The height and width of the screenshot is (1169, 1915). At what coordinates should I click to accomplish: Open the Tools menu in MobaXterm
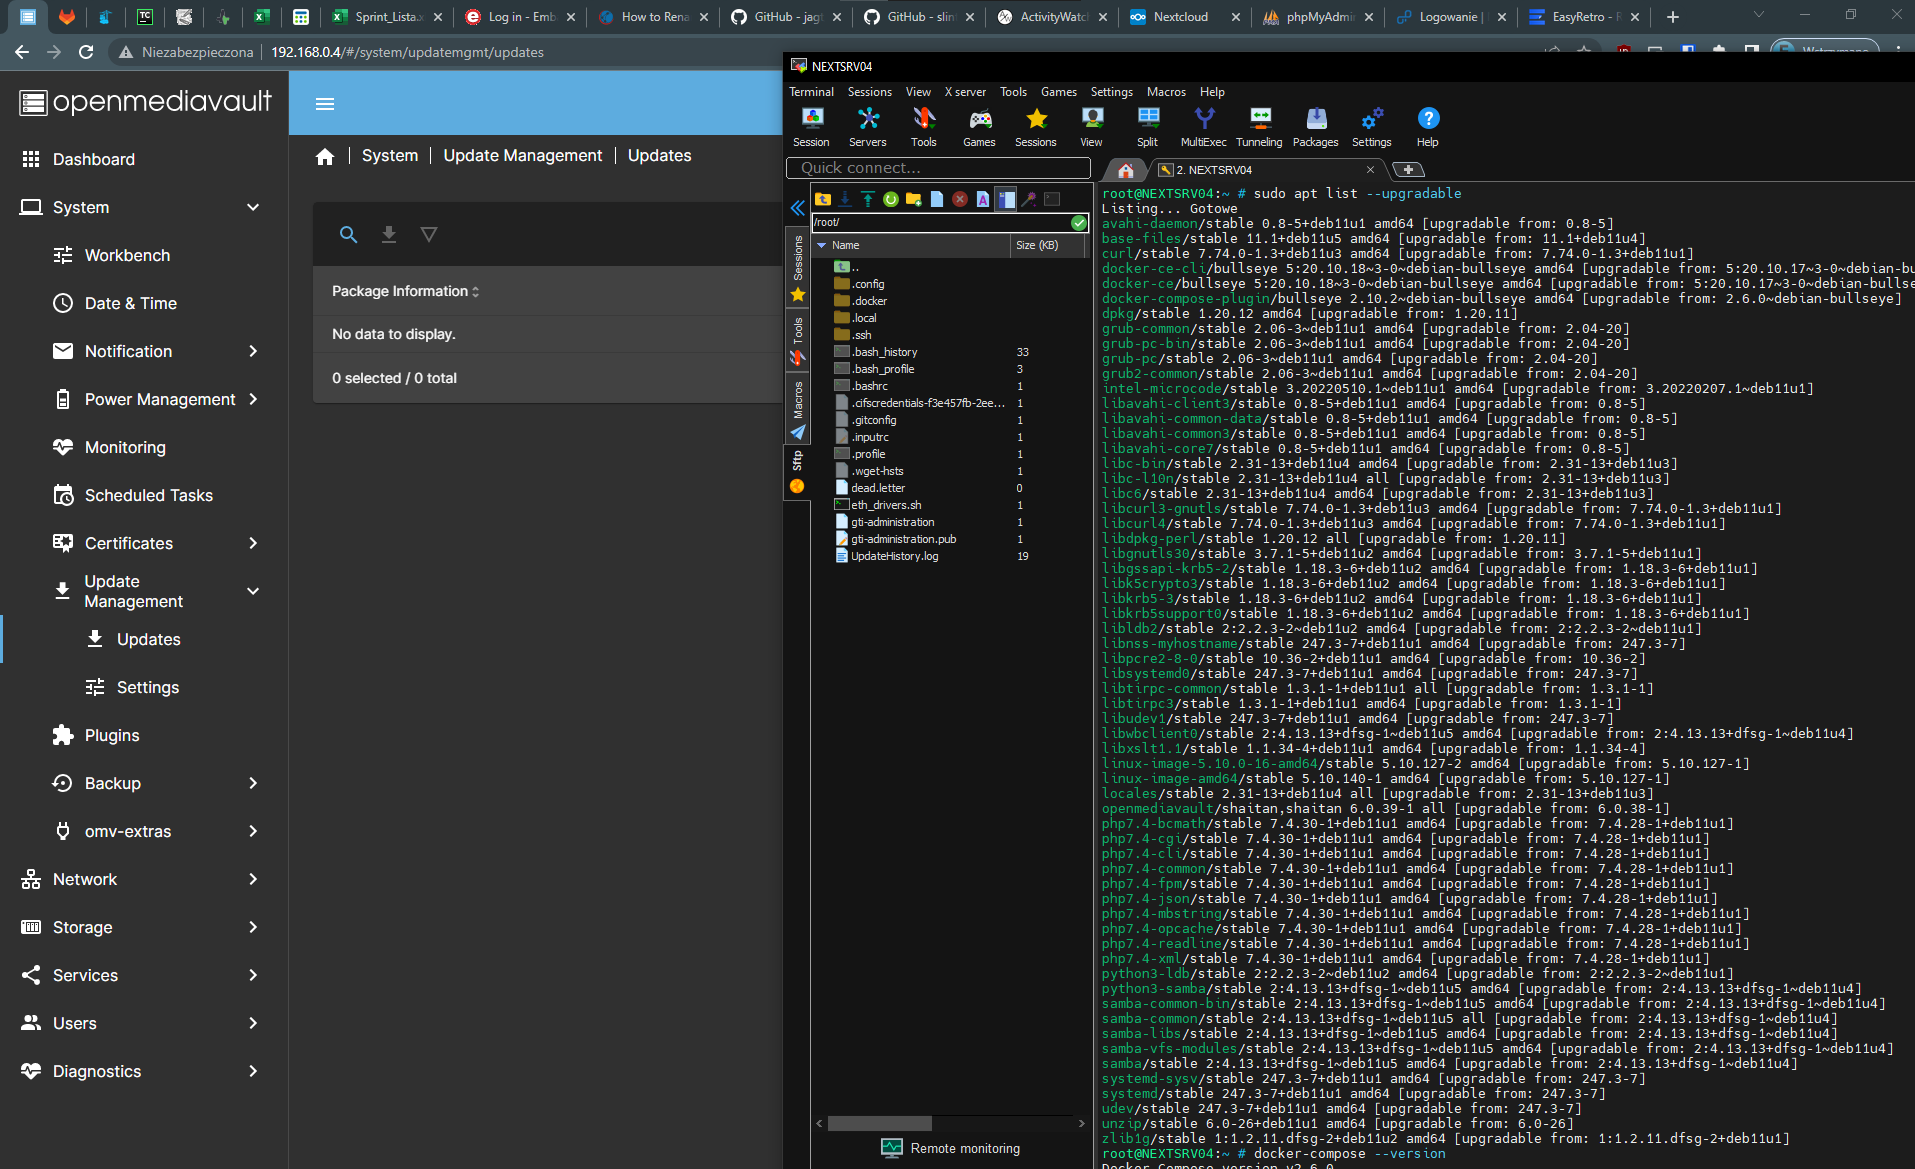click(x=1013, y=92)
